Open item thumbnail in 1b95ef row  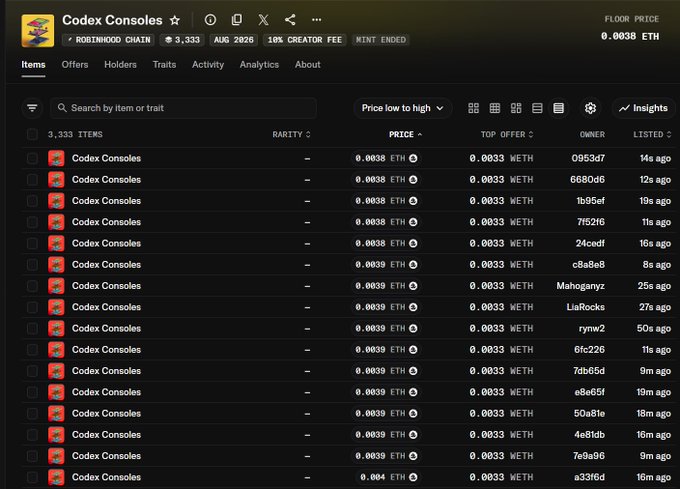click(56, 201)
